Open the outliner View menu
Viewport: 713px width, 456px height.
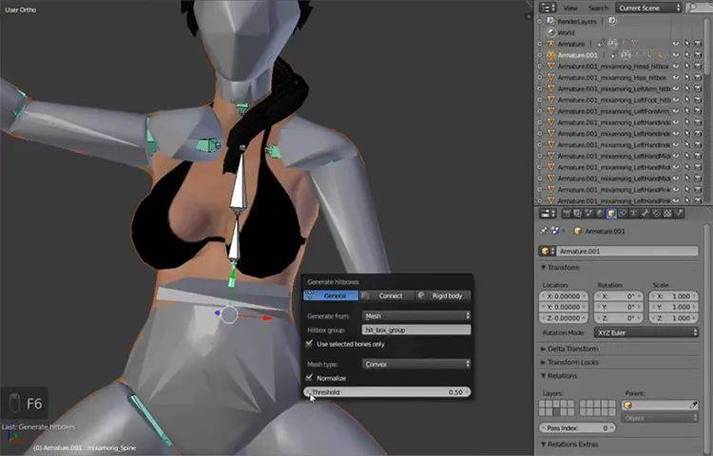[x=570, y=8]
